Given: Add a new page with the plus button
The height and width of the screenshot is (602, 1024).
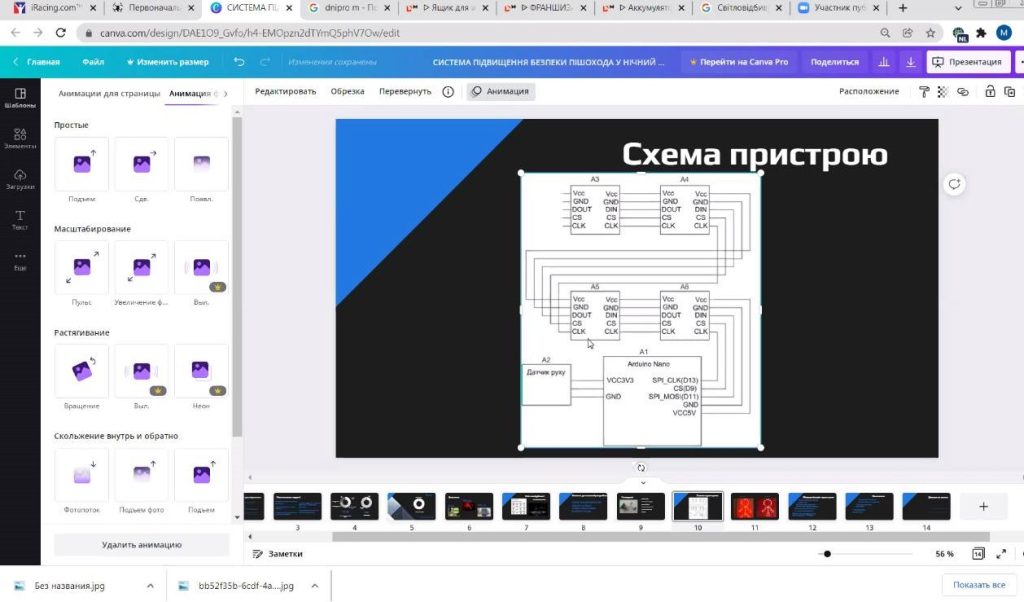Looking at the screenshot, I should [x=984, y=507].
